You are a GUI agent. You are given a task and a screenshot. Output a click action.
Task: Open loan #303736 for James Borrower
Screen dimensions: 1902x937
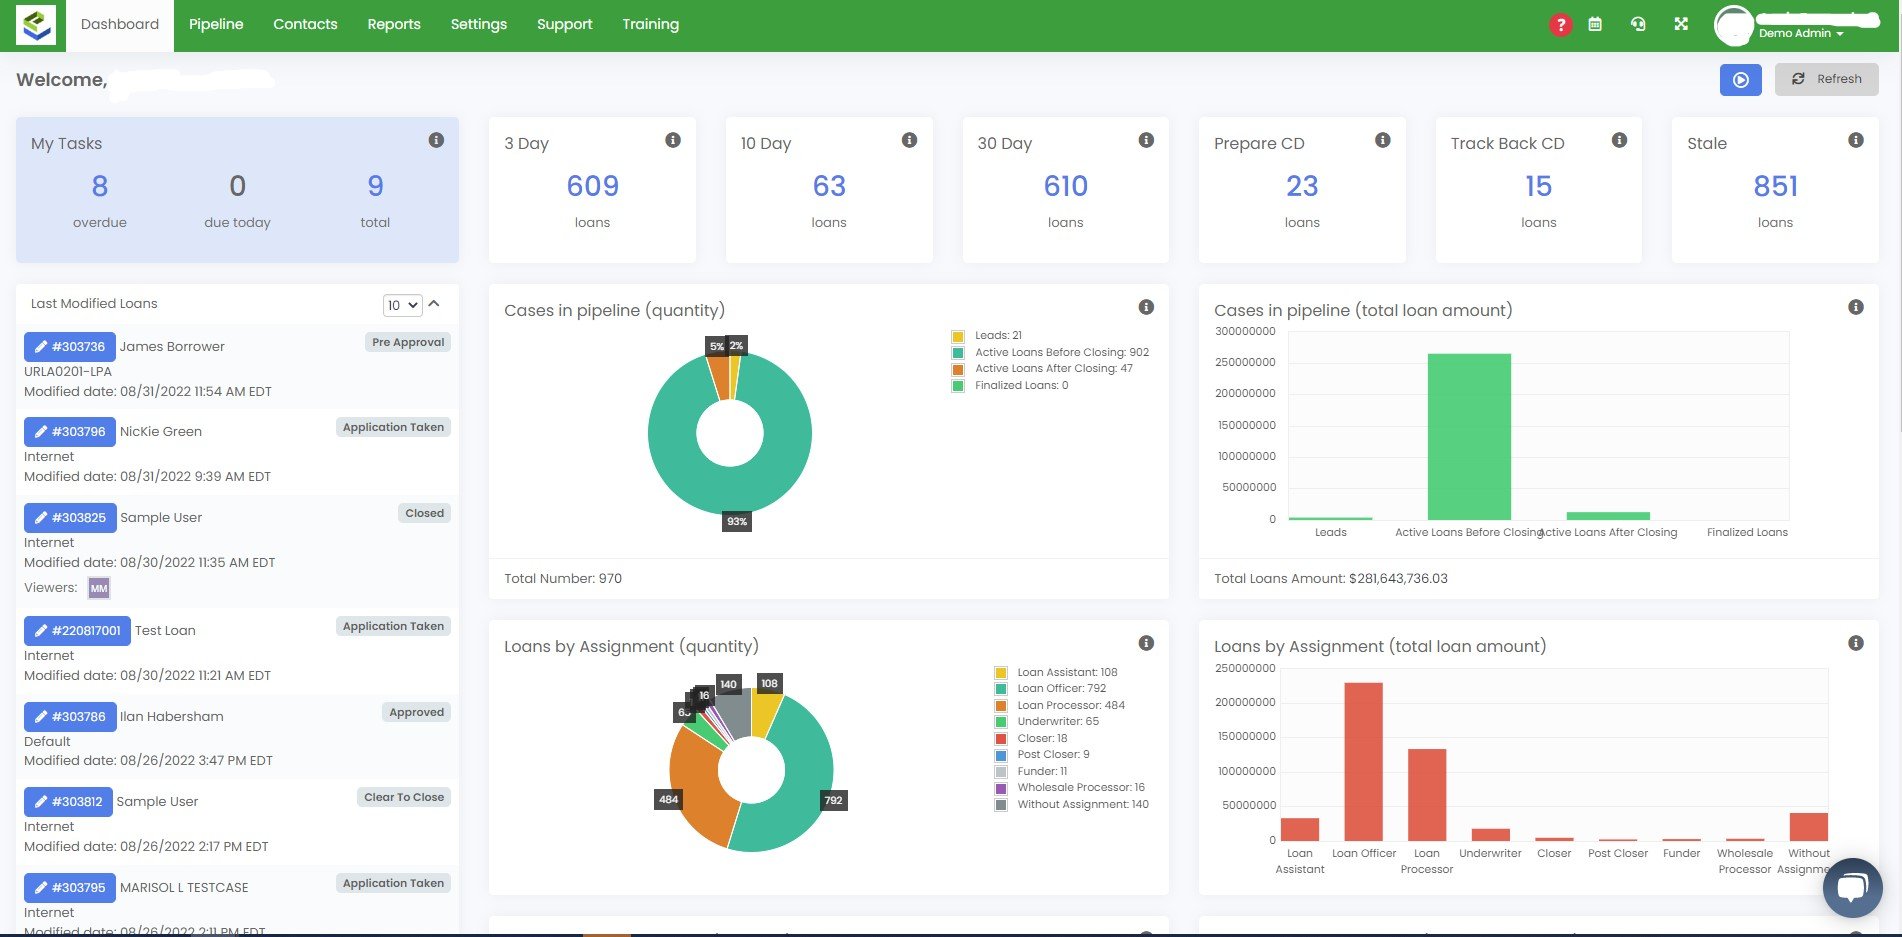pyautogui.click(x=69, y=347)
